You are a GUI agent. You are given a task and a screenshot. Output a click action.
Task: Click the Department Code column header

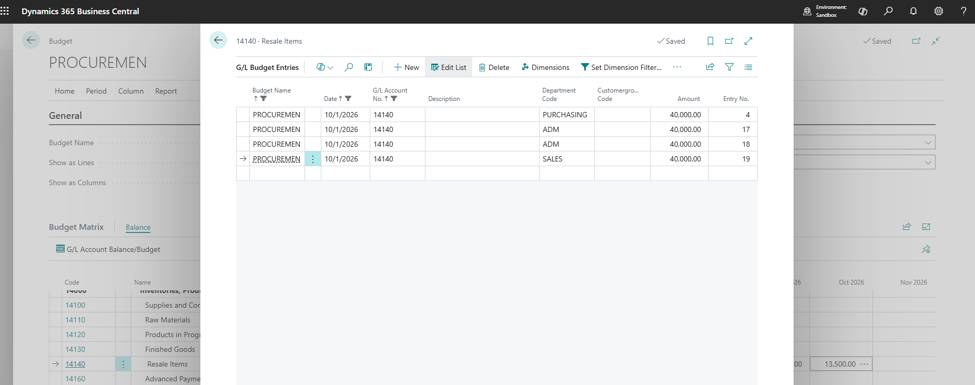559,95
